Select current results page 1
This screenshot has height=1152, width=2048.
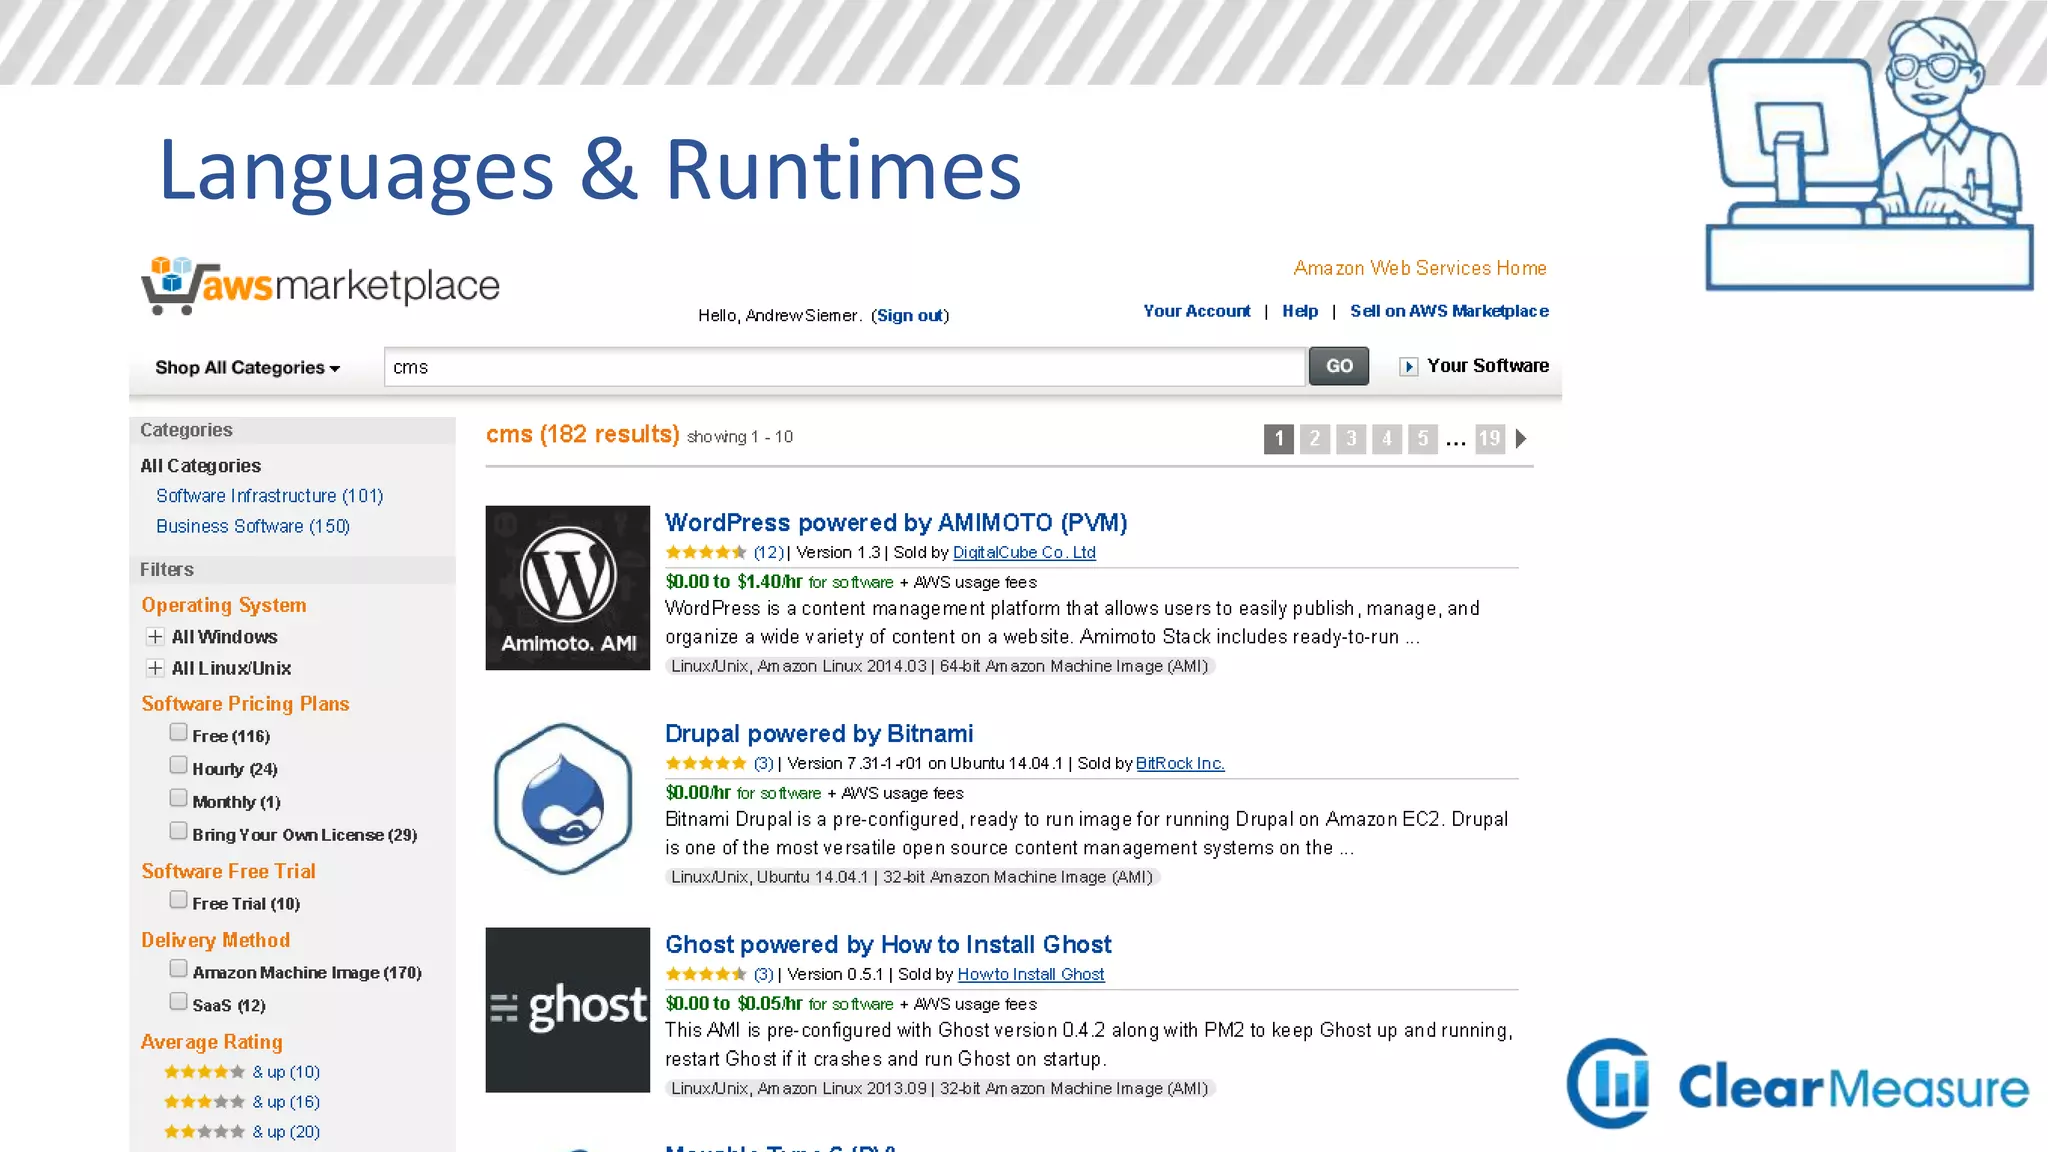click(x=1279, y=439)
